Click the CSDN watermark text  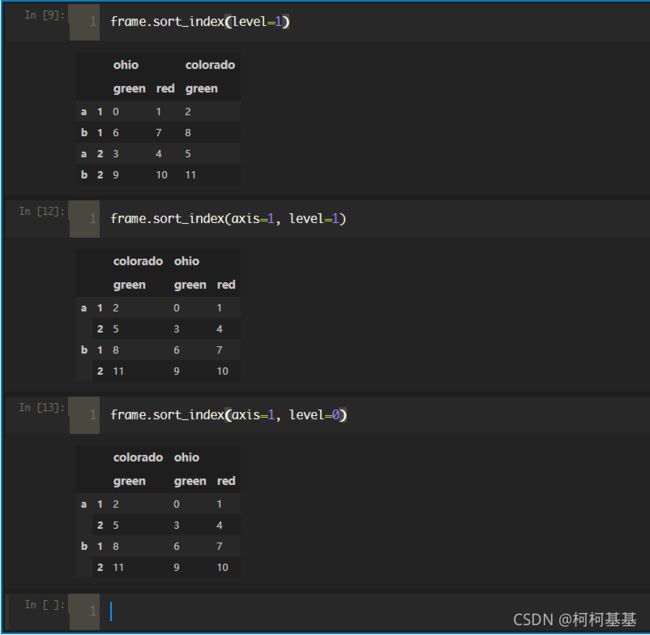(x=574, y=619)
